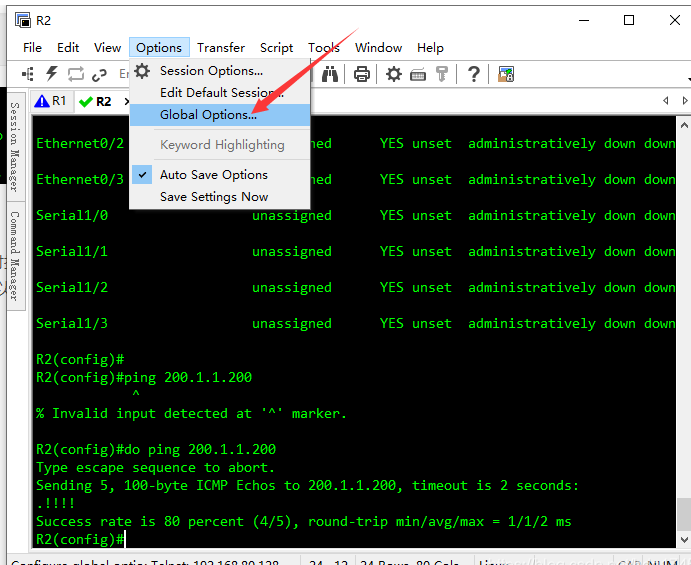The width and height of the screenshot is (691, 565).
Task: Select Session Options... menu entry
Action: pyautogui.click(x=211, y=71)
